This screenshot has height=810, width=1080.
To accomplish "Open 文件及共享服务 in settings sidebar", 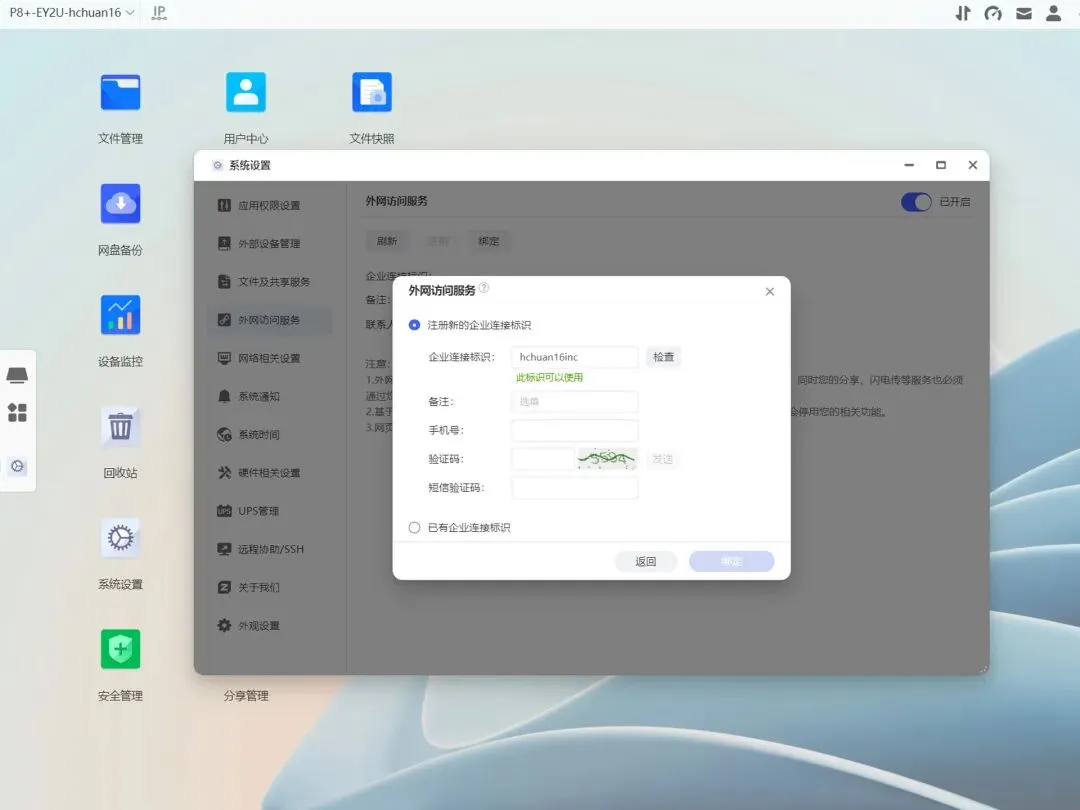I will [269, 282].
